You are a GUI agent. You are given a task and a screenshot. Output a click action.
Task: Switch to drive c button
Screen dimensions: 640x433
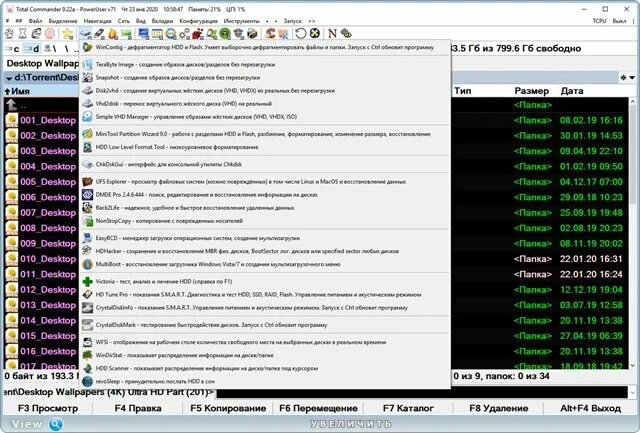click(x=12, y=49)
